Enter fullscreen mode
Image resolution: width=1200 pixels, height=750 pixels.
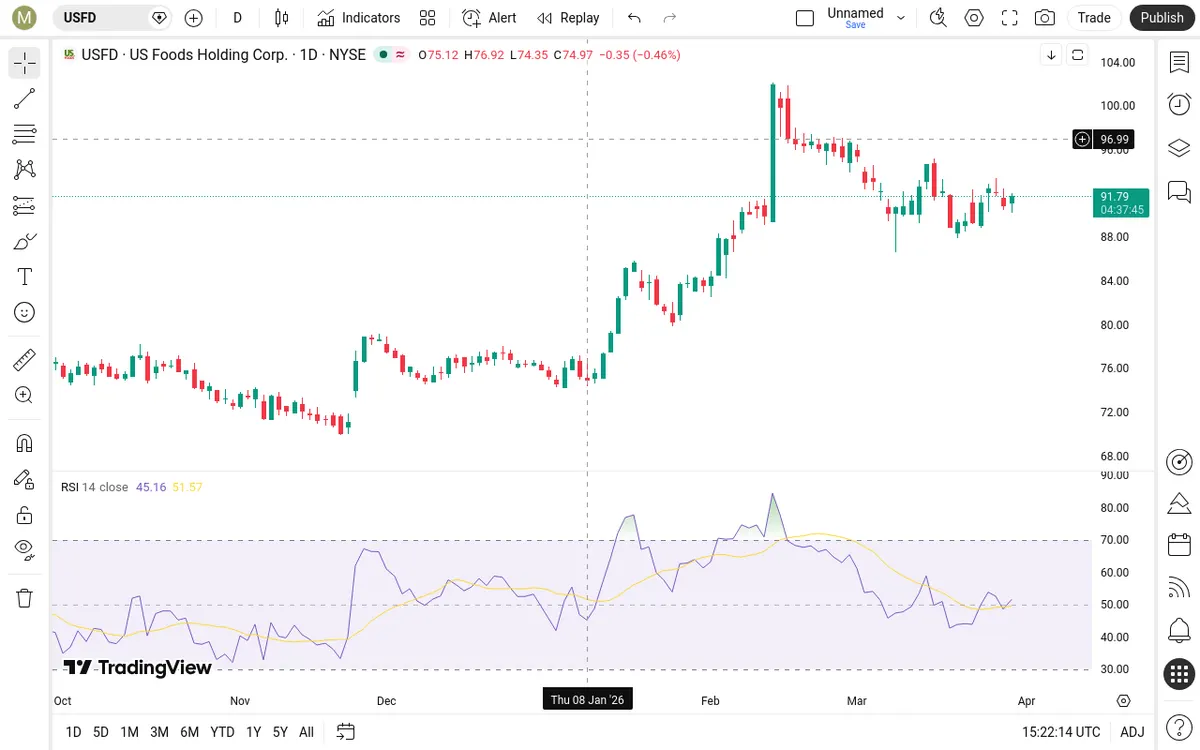(x=1010, y=17)
